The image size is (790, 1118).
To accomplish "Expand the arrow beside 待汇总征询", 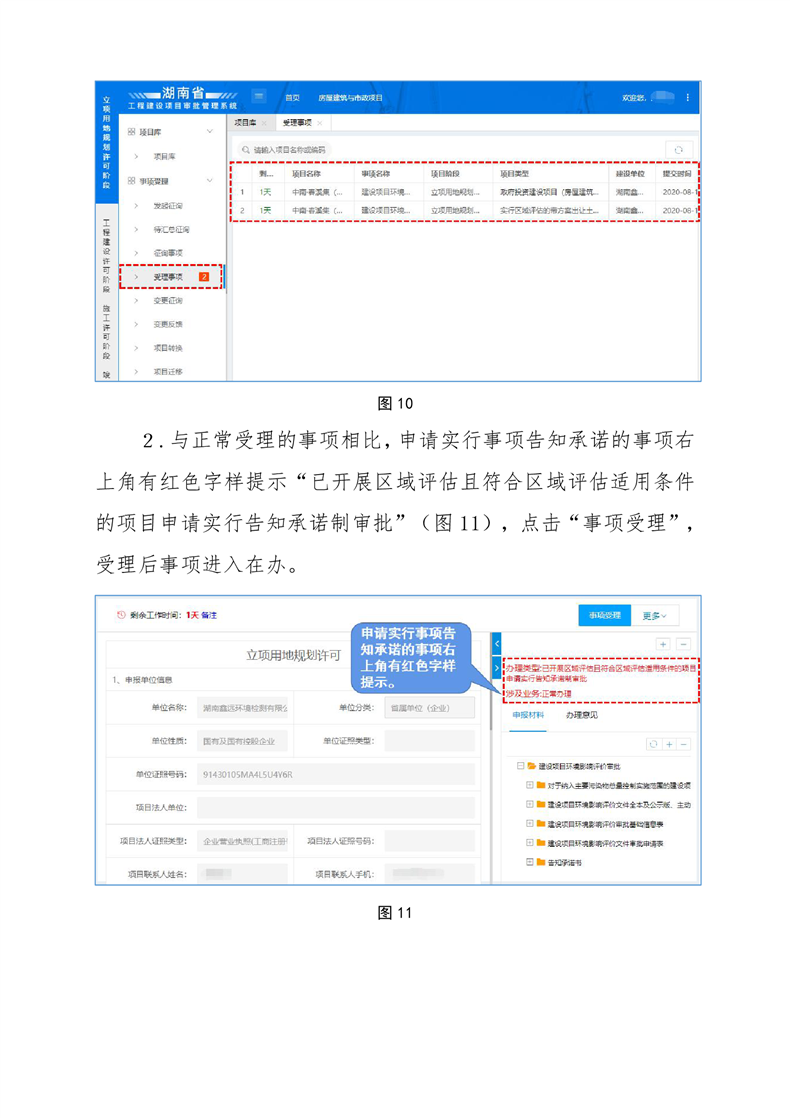I will pyautogui.click(x=136, y=230).
